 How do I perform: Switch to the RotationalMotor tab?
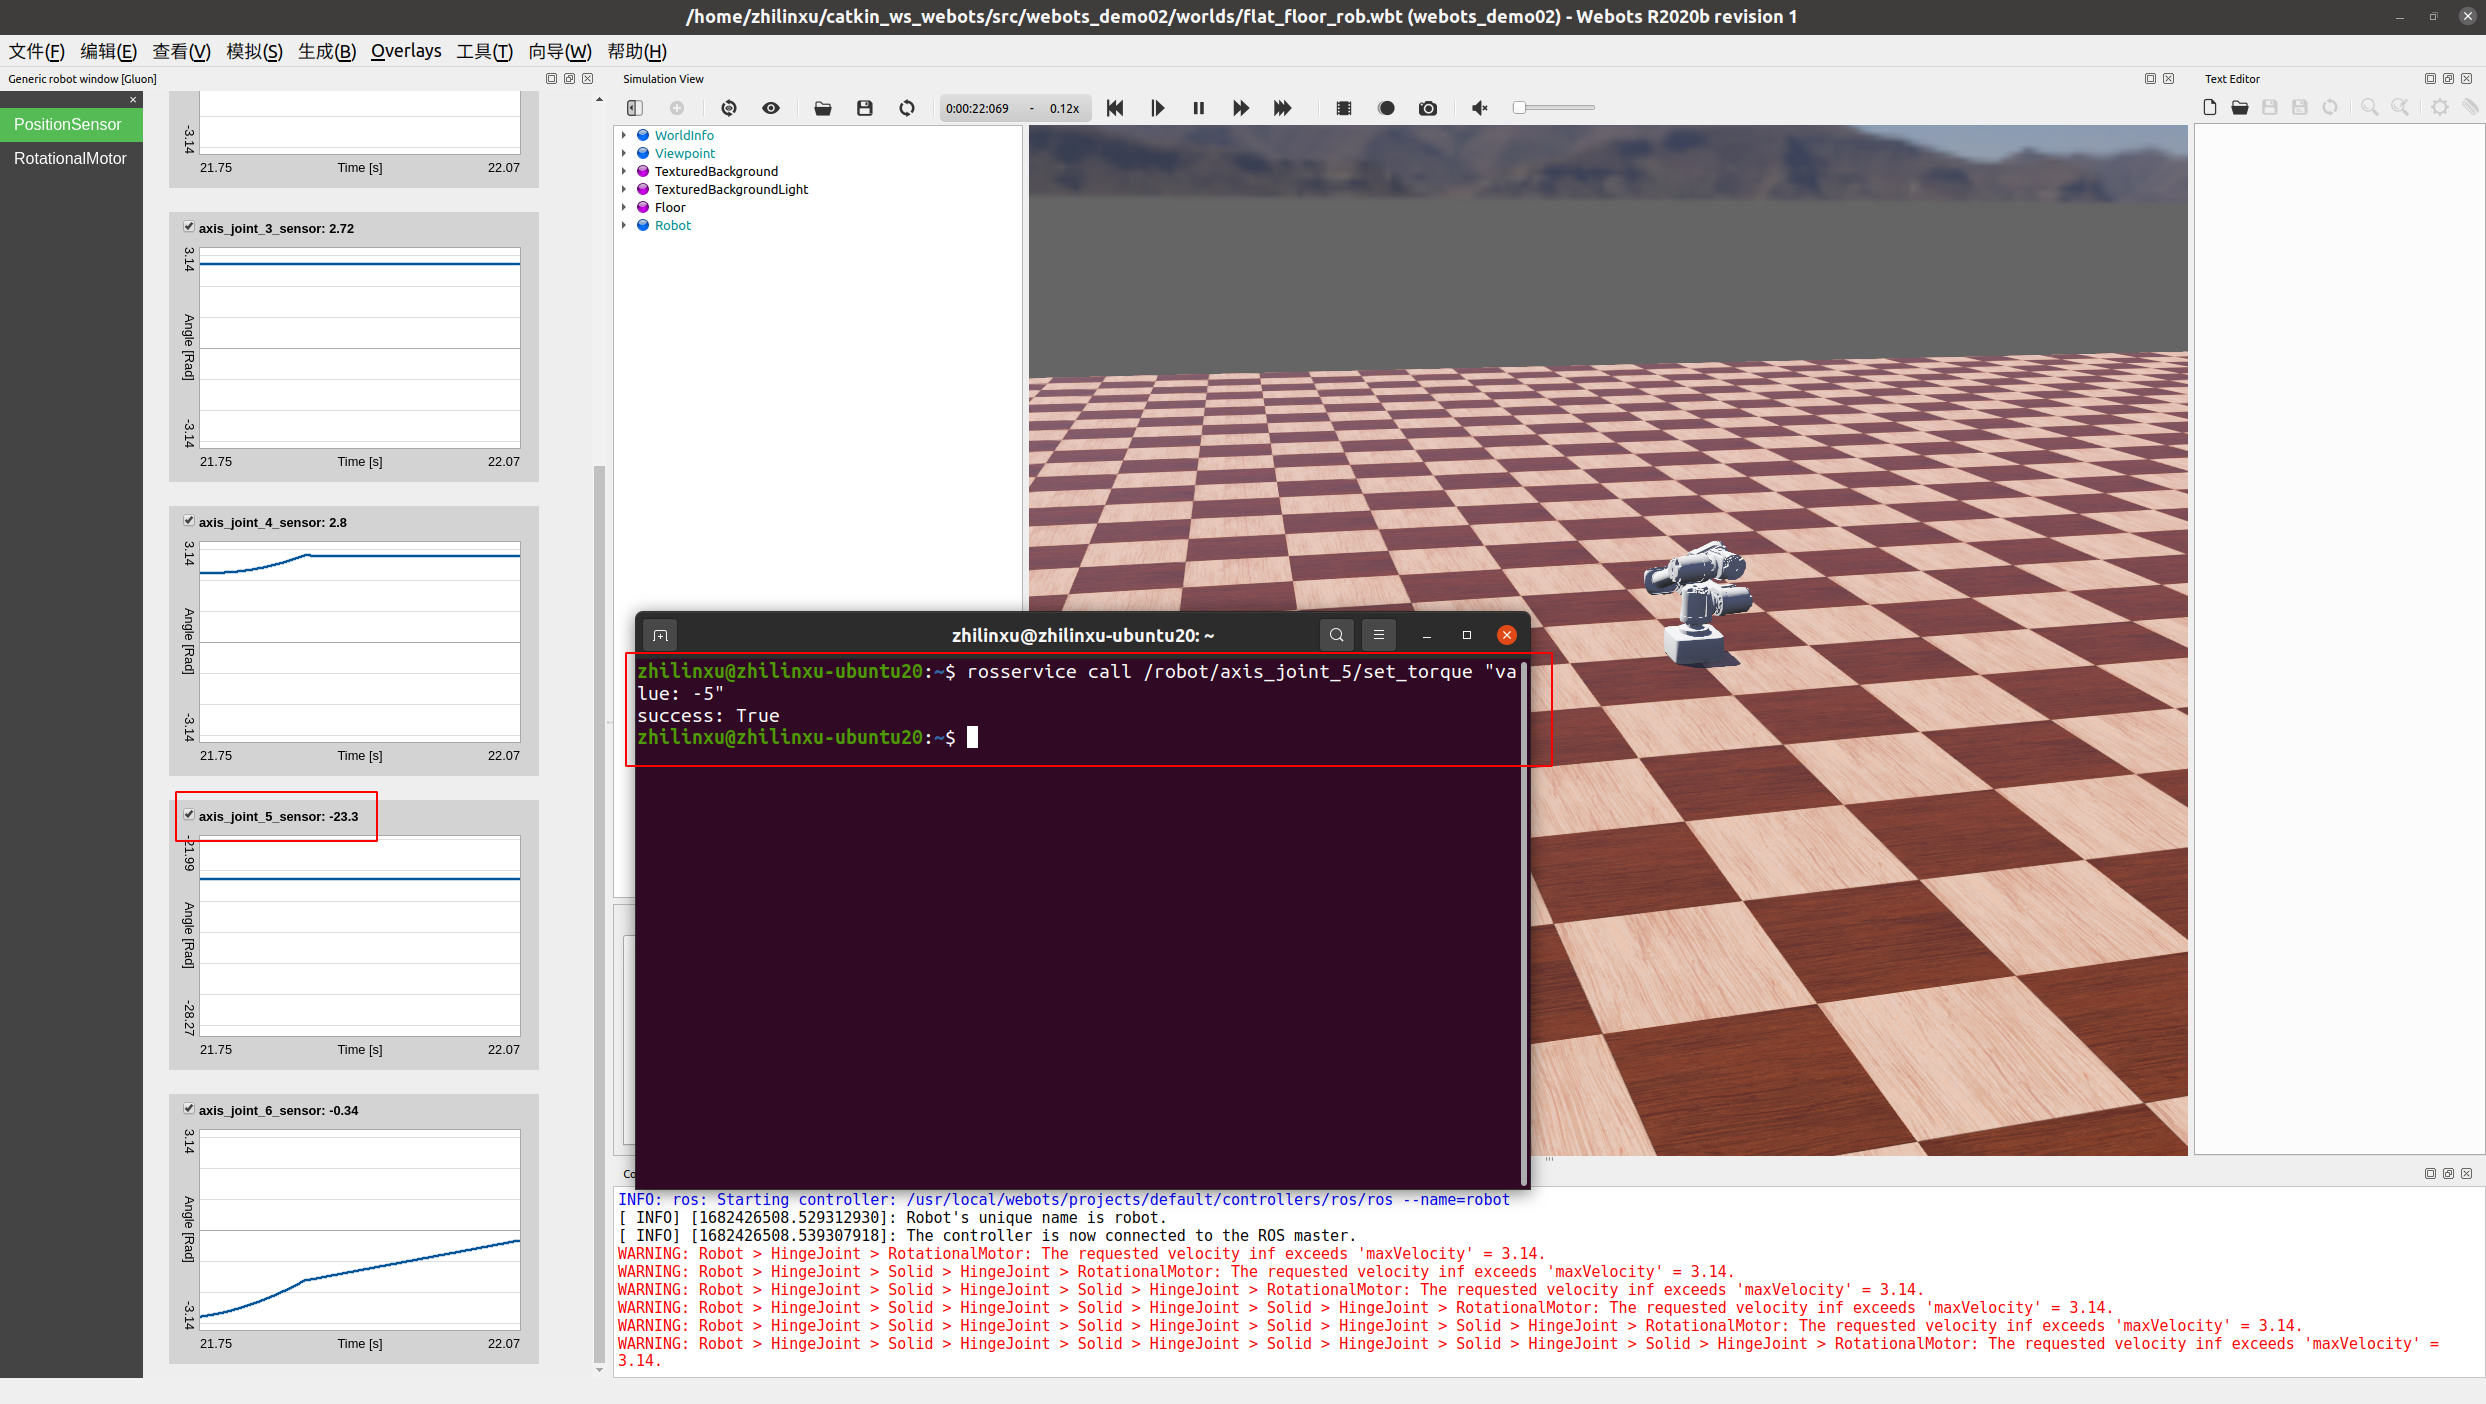[x=71, y=158]
